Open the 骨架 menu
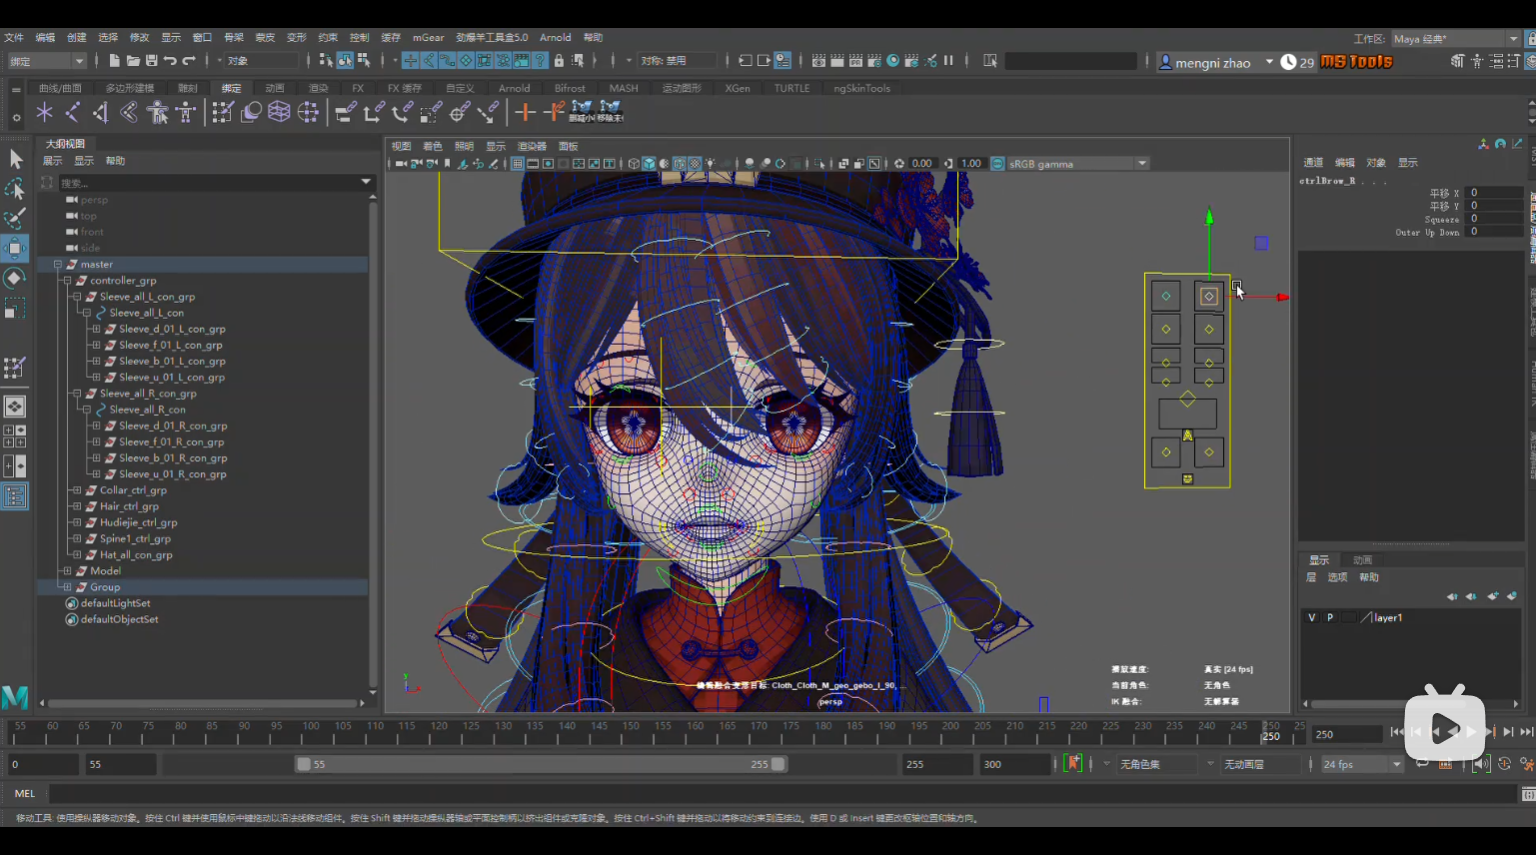 [233, 38]
